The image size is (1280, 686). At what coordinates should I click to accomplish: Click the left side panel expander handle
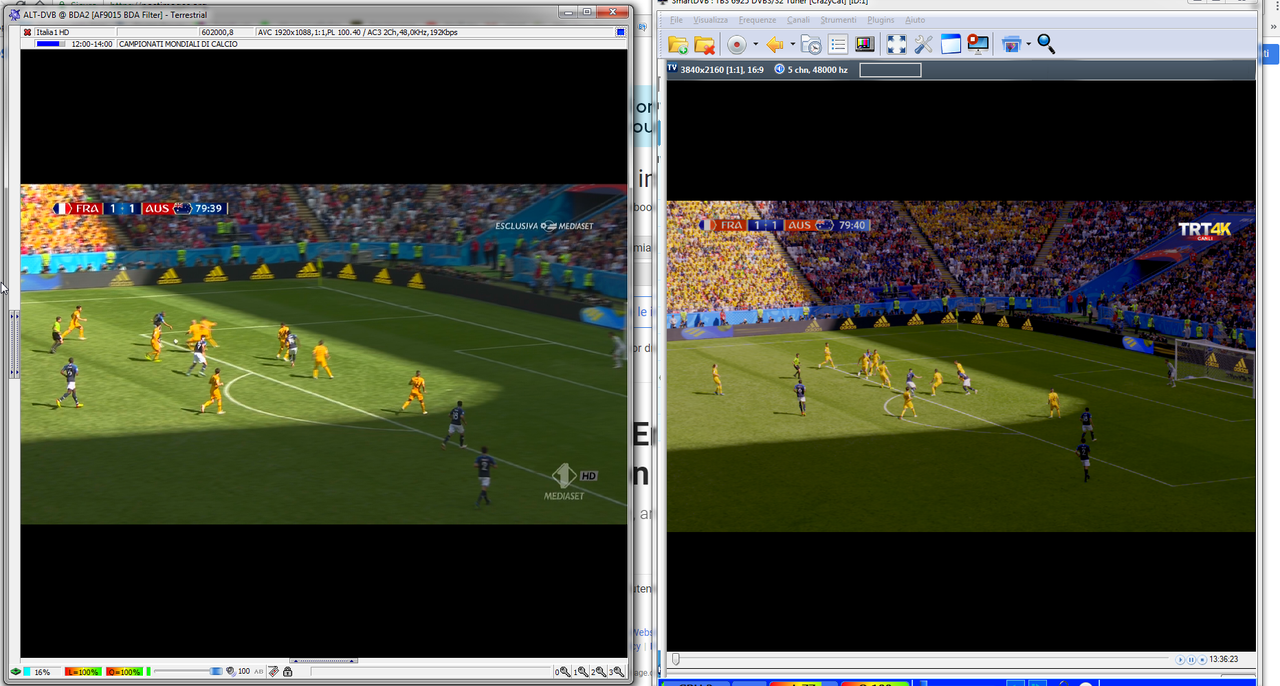click(x=14, y=344)
